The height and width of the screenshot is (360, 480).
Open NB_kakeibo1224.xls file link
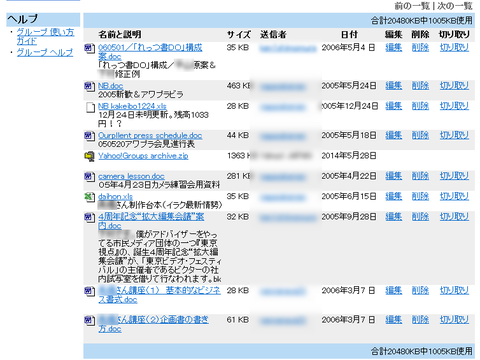click(132, 106)
